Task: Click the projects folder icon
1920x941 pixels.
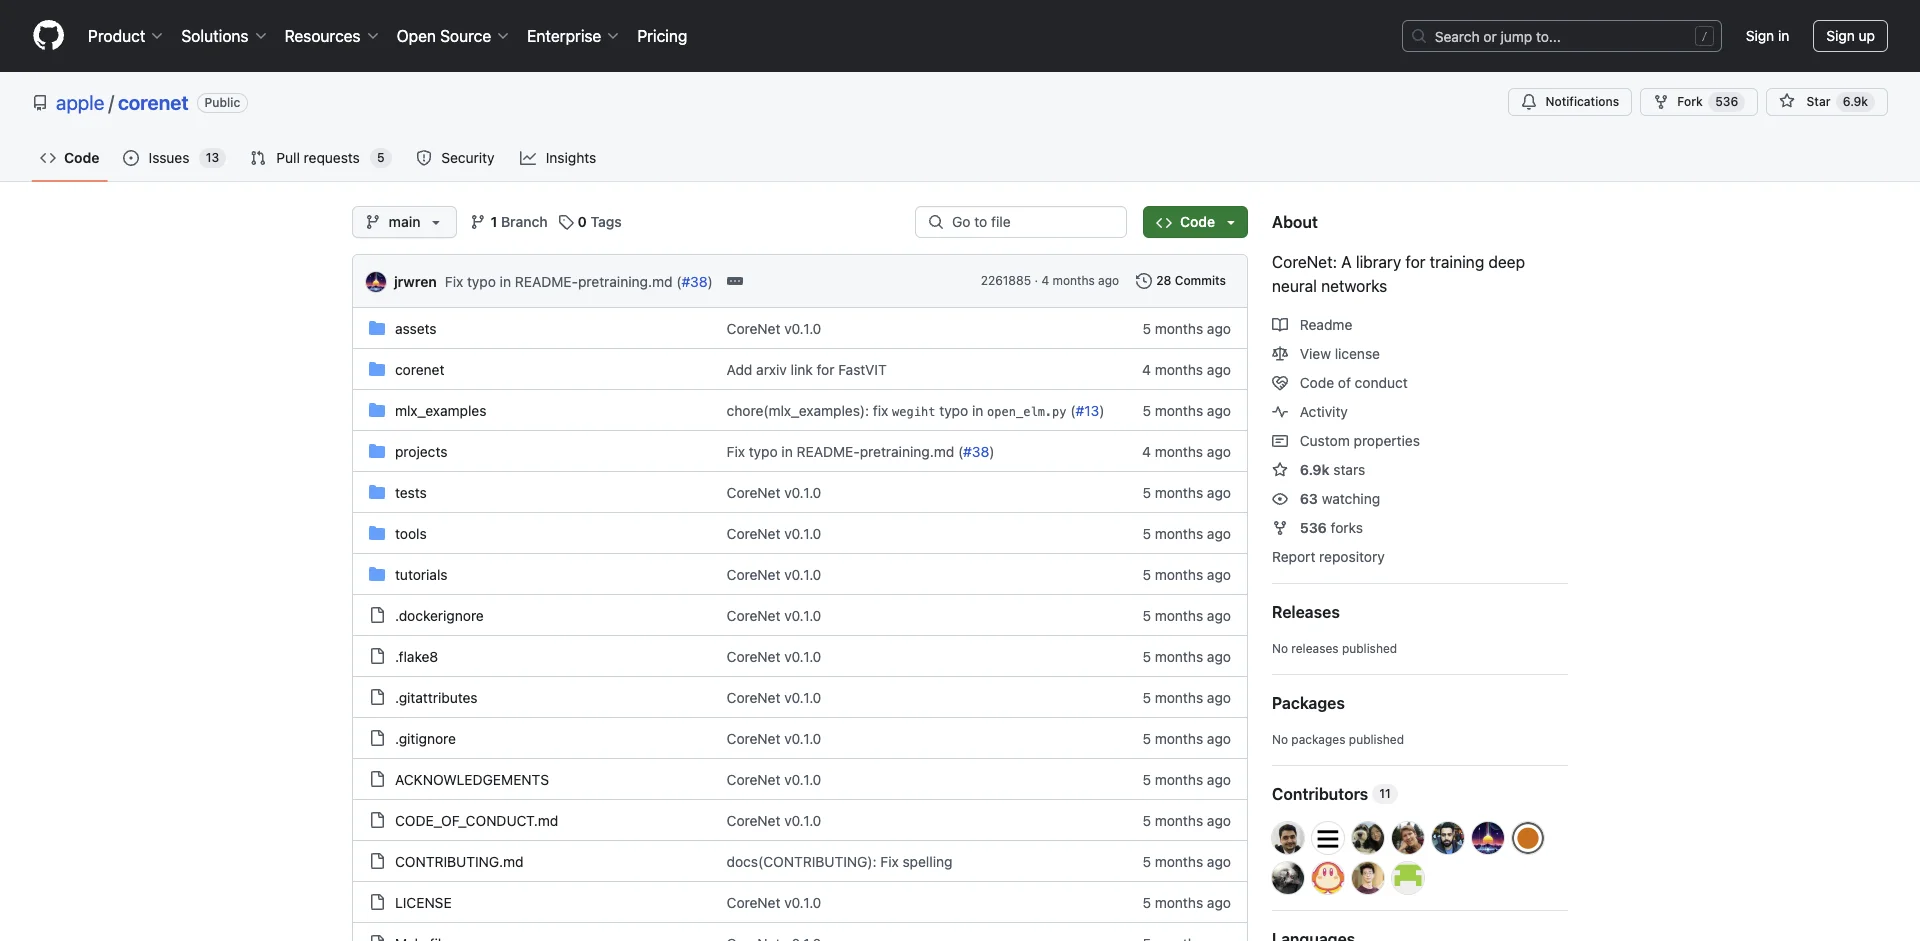Action: (x=377, y=451)
